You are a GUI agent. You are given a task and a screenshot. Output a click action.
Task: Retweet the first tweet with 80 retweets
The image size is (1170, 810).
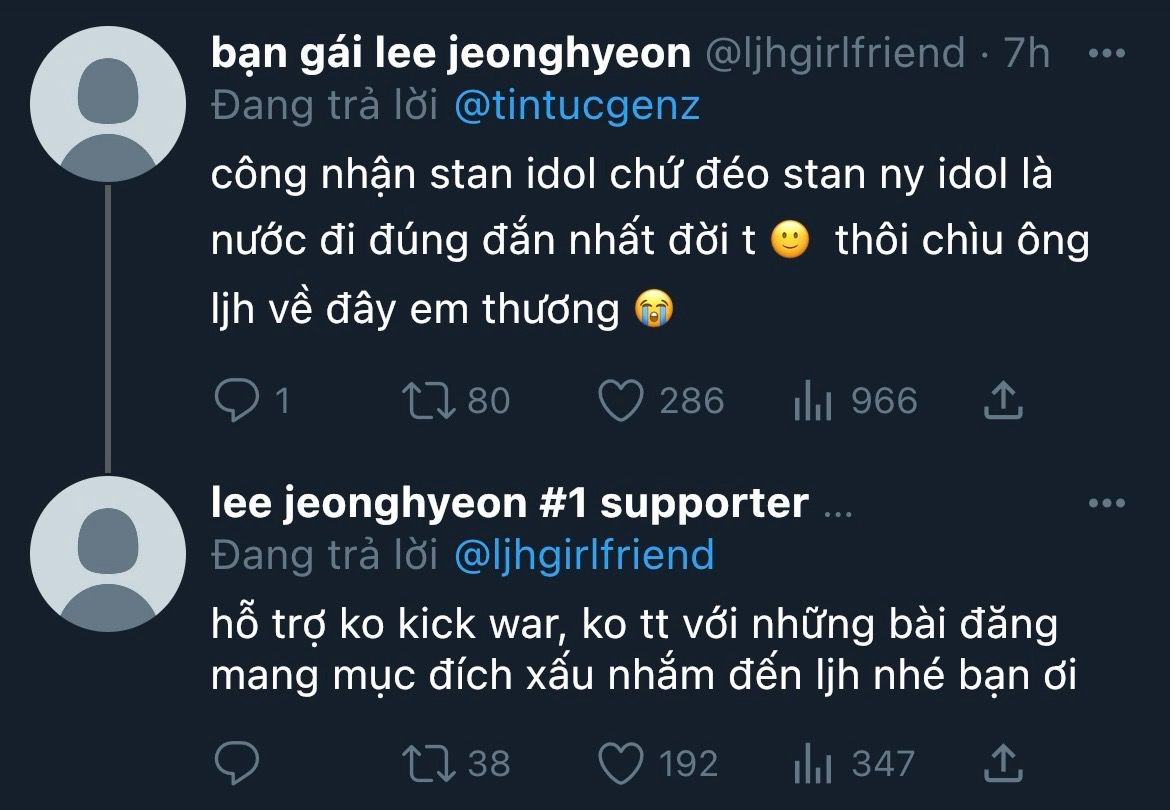(x=428, y=401)
